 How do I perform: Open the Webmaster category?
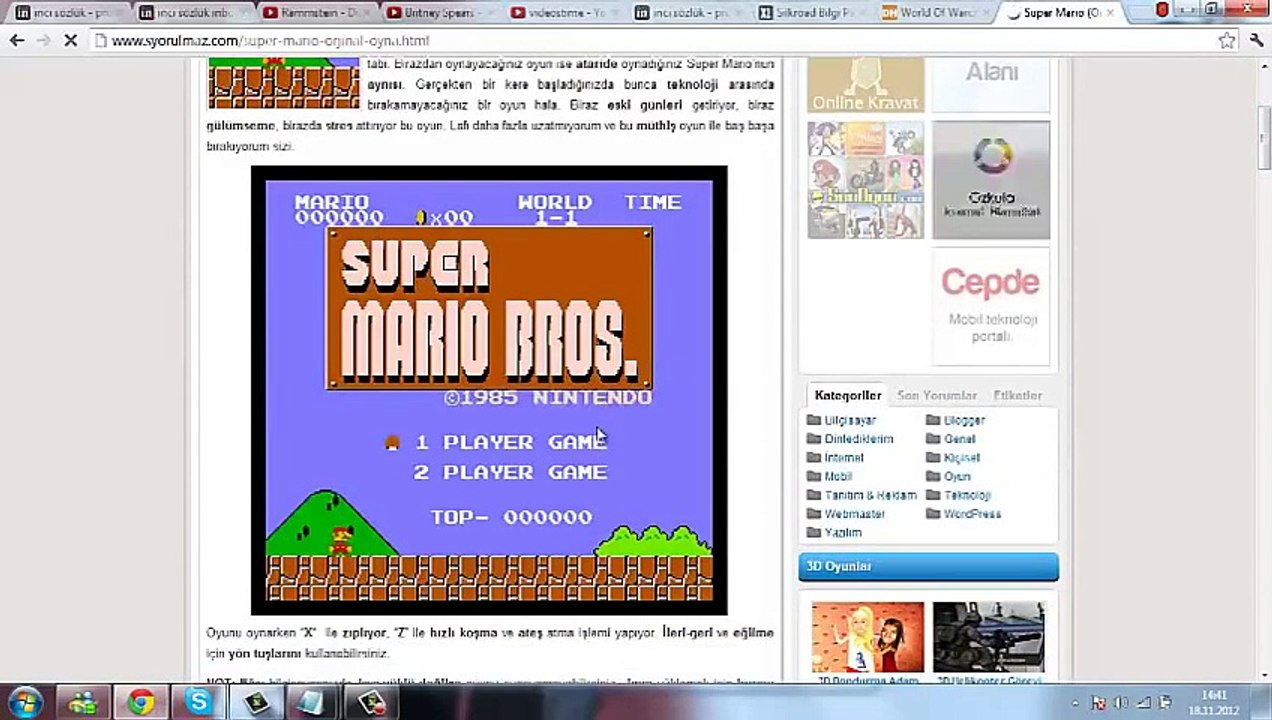tap(854, 514)
